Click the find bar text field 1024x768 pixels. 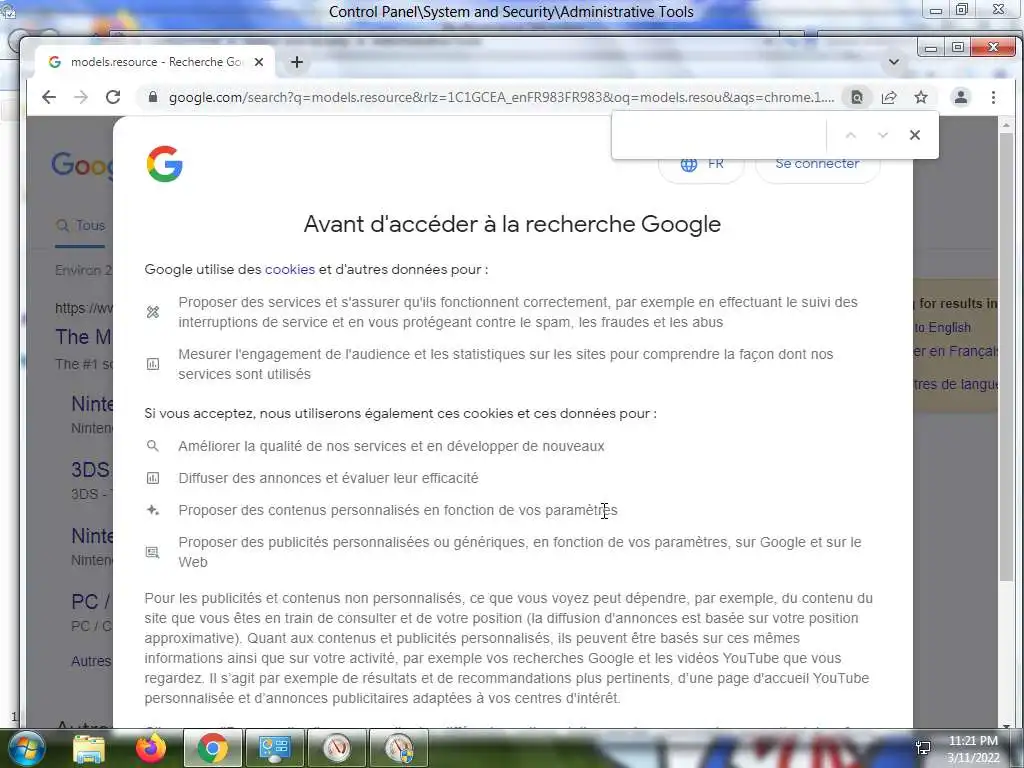(x=719, y=135)
